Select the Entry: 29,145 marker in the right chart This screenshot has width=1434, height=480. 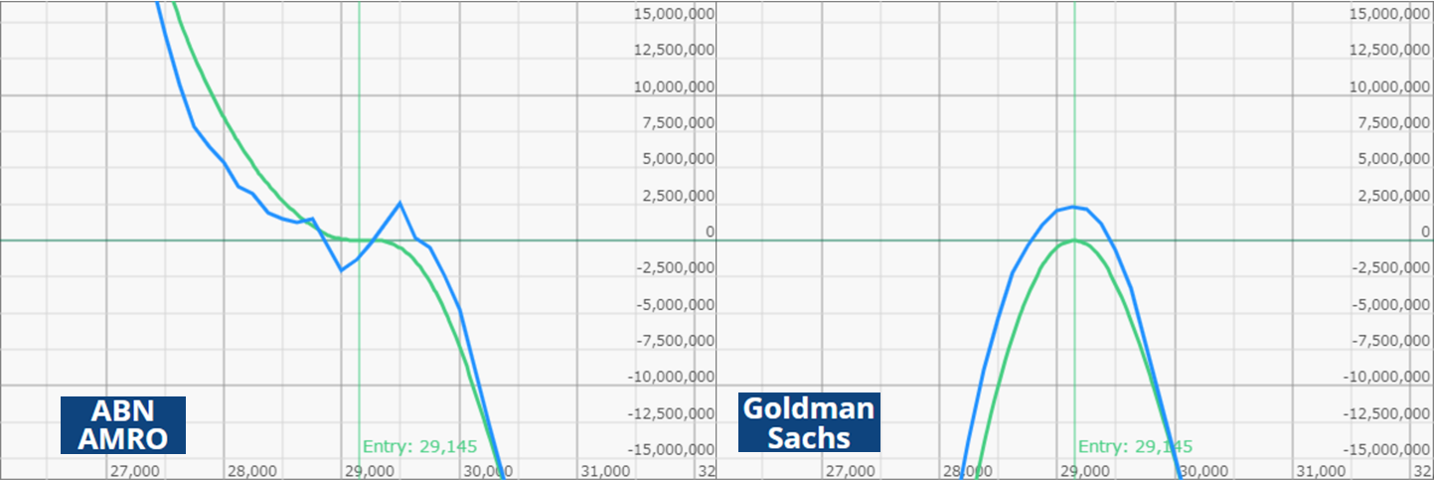[1135, 447]
